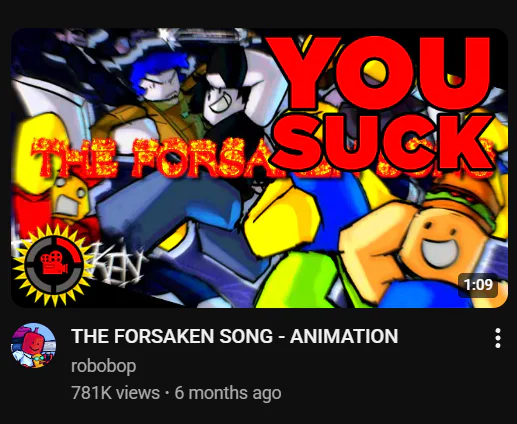Click the blue-haired character in thumbnail
The image size is (517, 424).
[159, 79]
